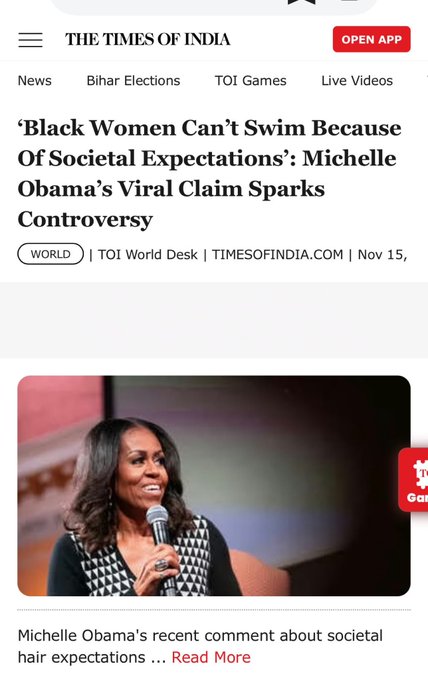Click the article summary text paragraph
The height and width of the screenshot is (680, 428).
click(200, 646)
